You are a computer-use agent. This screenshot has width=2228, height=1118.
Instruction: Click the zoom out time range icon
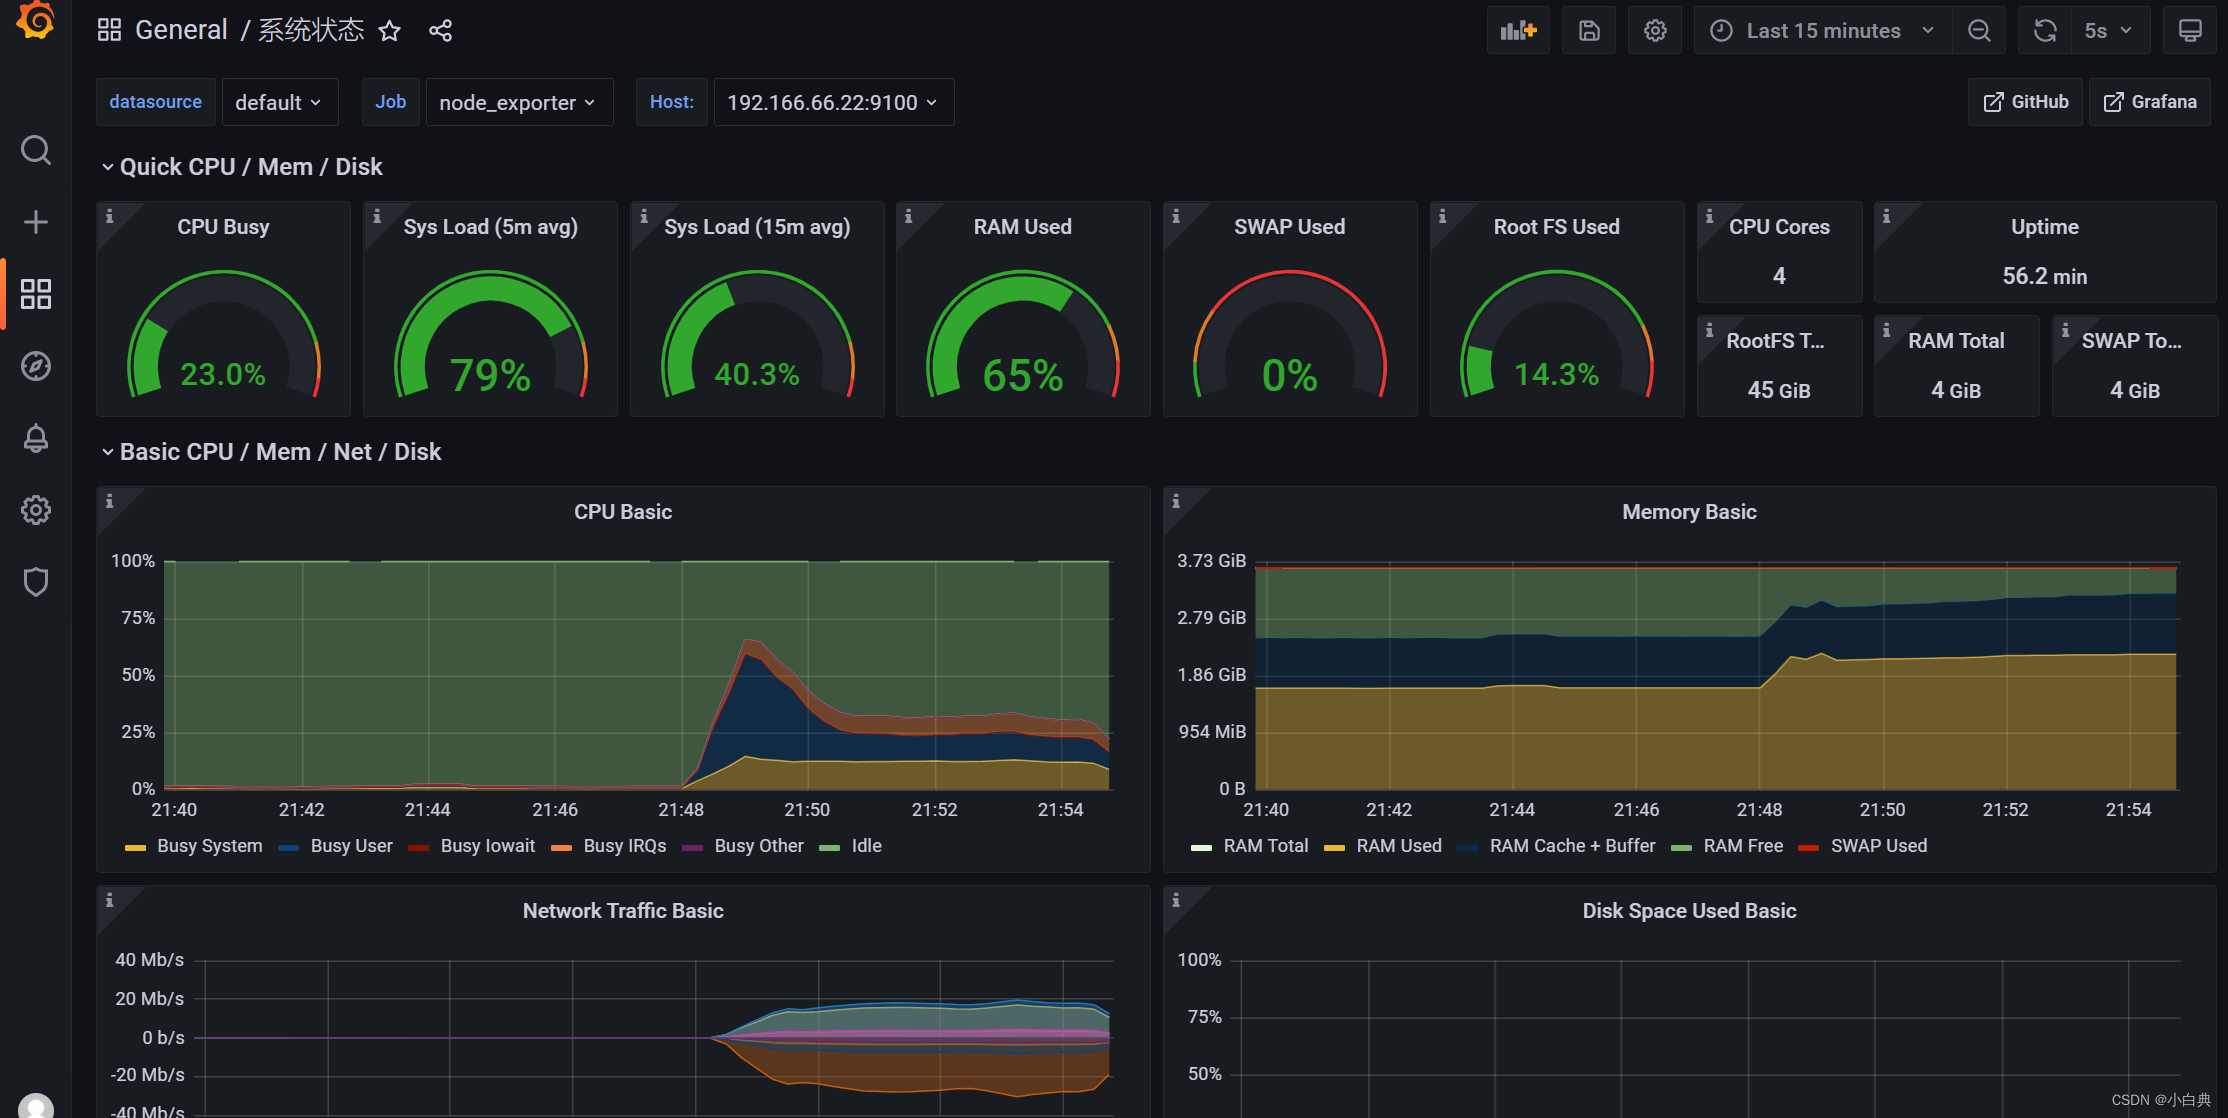1979,31
